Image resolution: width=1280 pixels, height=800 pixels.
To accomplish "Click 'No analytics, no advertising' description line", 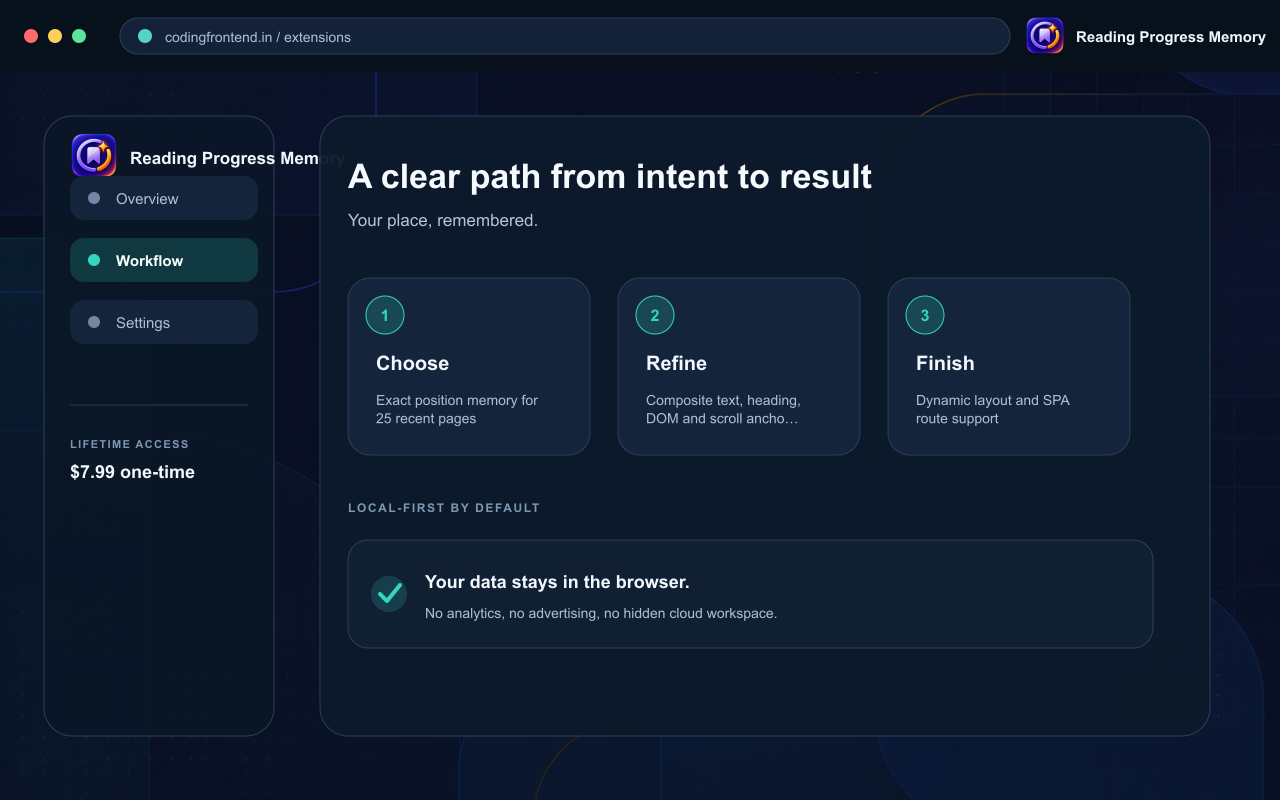I will [x=601, y=613].
